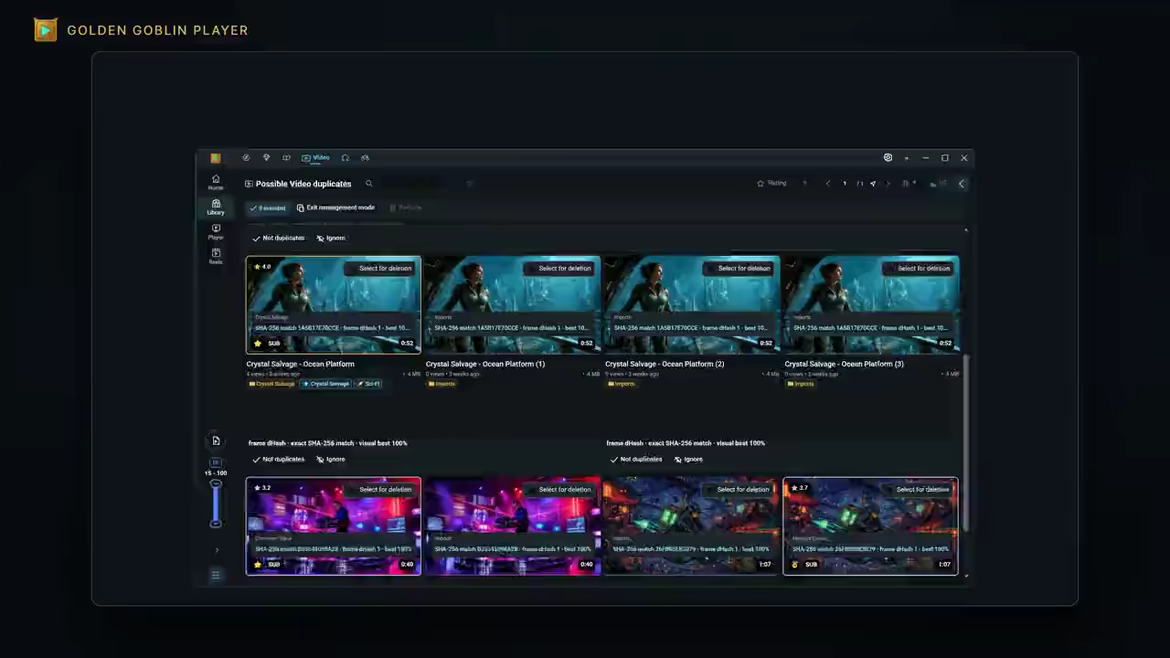Viewport: 1170px width, 658px height.
Task: Open the Player section in sidebar
Action: 216,231
